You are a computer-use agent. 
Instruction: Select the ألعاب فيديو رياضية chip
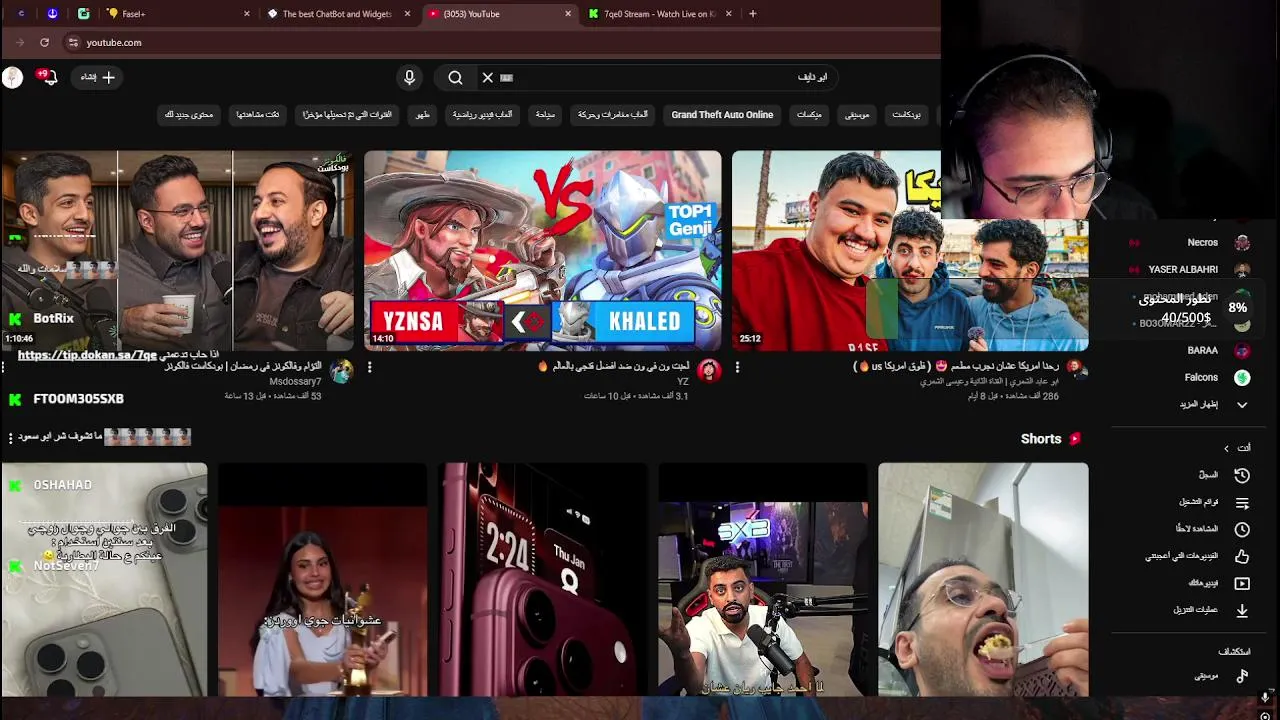(x=482, y=115)
